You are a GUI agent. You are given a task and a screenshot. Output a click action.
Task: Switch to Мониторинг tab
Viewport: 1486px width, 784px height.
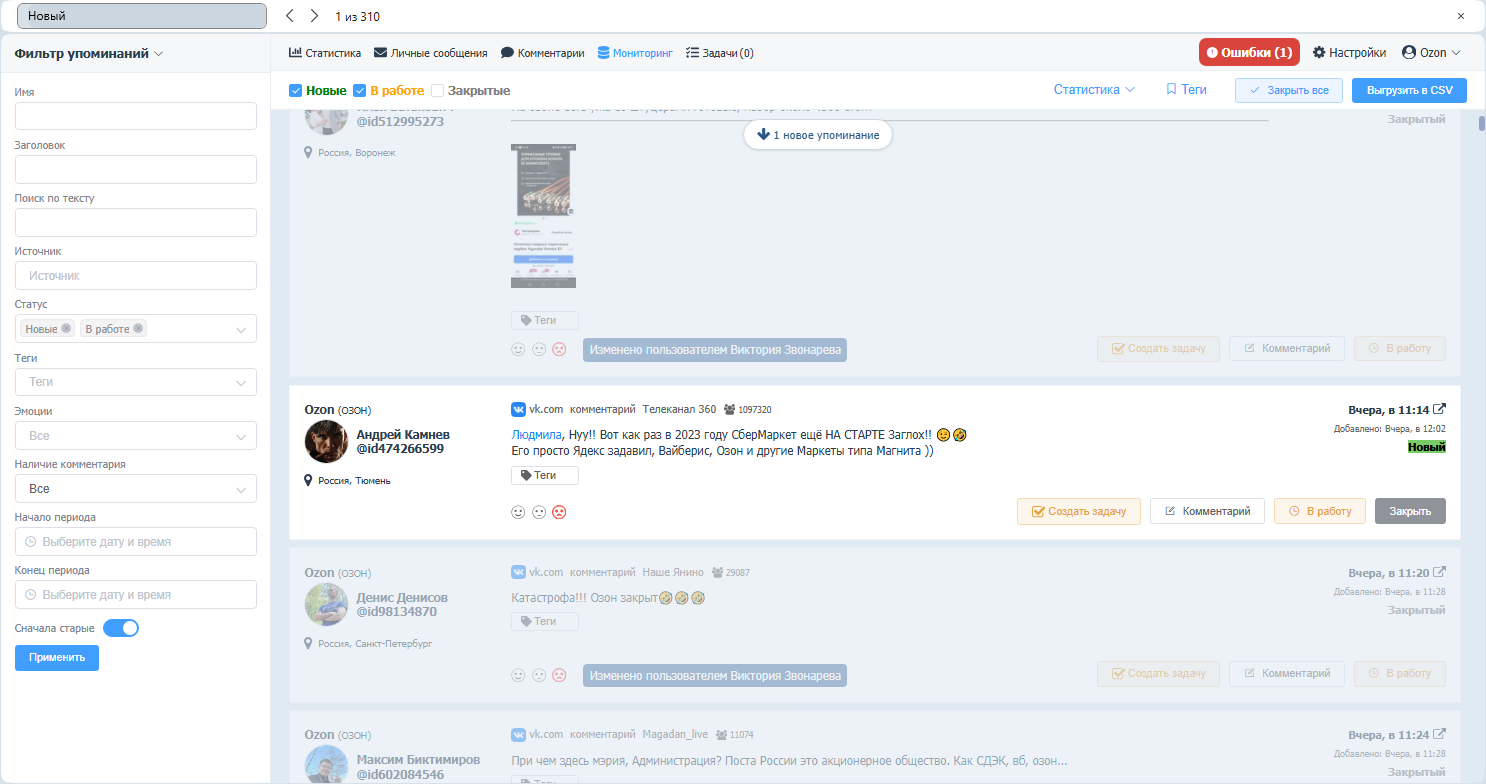tap(635, 53)
